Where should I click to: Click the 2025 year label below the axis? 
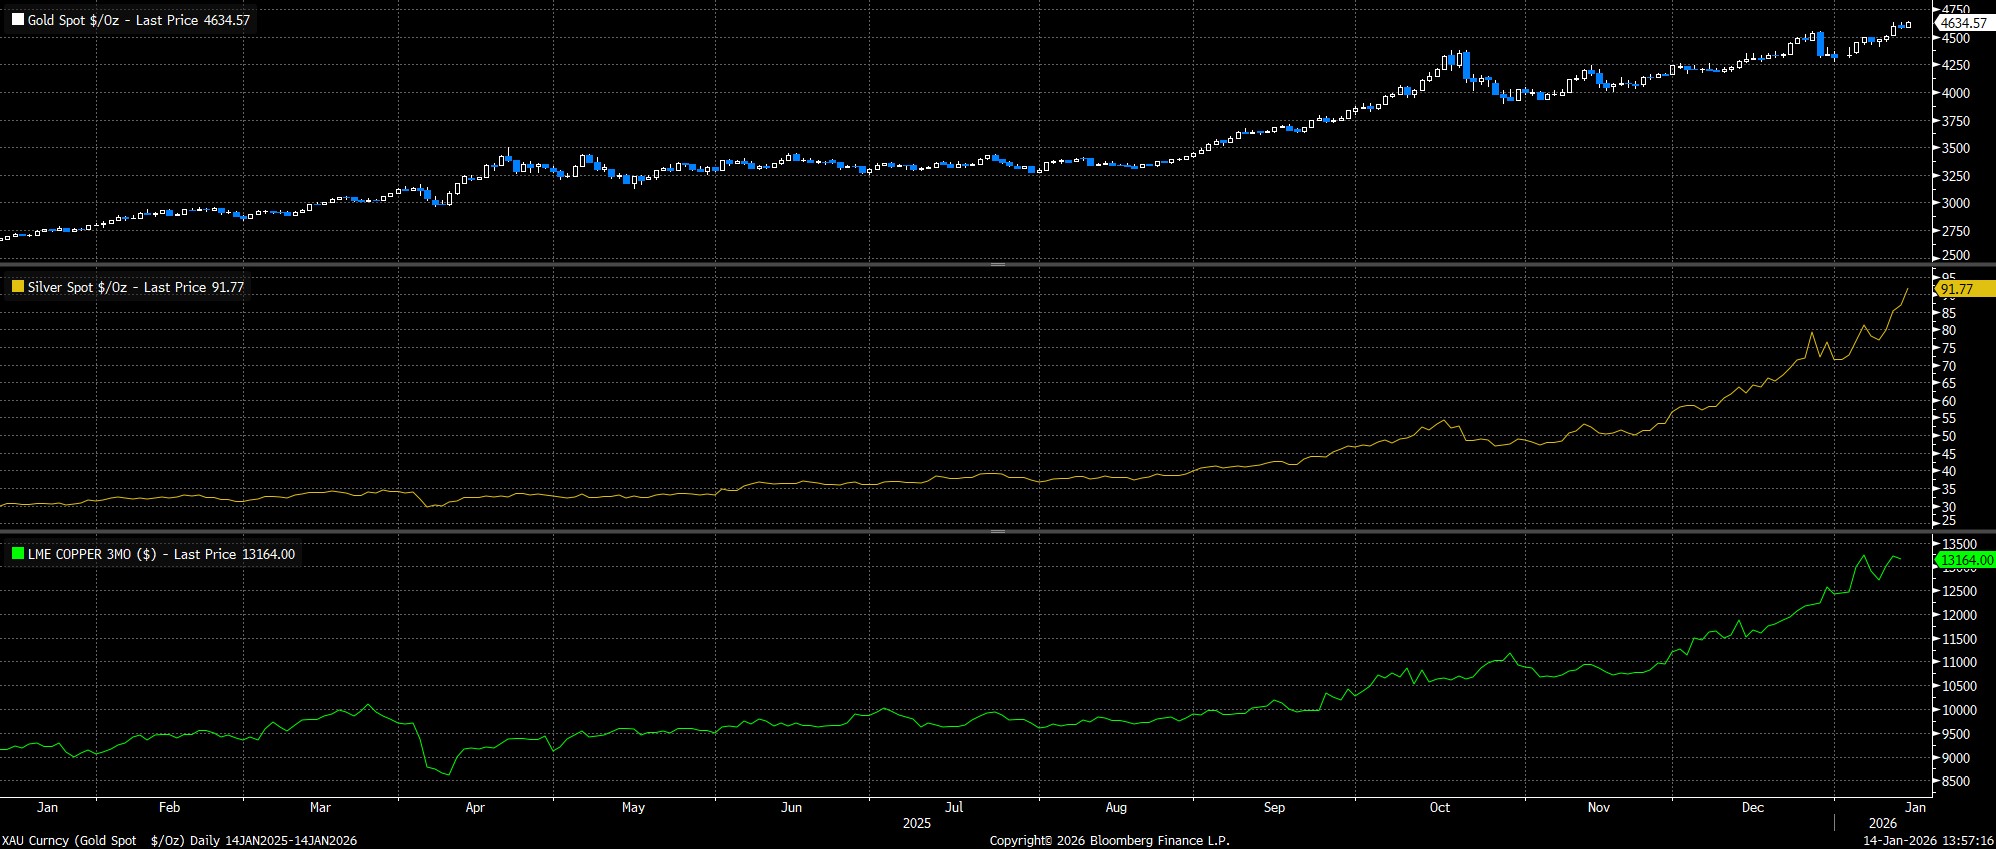916,823
